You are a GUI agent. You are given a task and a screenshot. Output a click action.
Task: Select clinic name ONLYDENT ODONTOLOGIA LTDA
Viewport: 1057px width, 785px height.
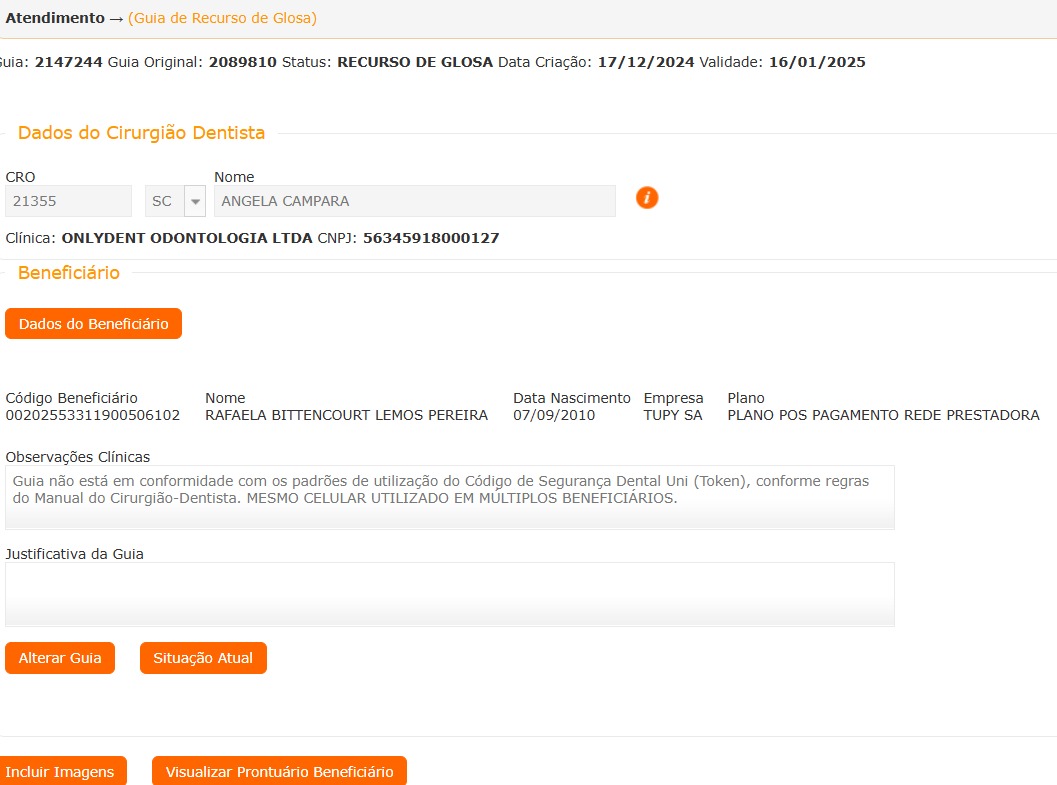[x=187, y=238]
